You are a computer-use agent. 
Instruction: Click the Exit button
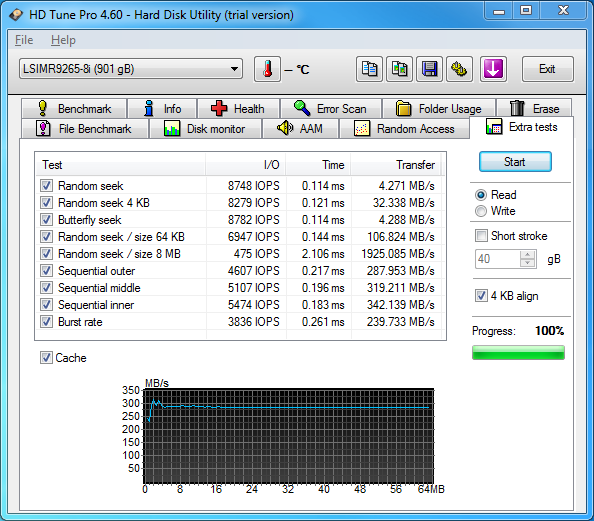point(547,69)
